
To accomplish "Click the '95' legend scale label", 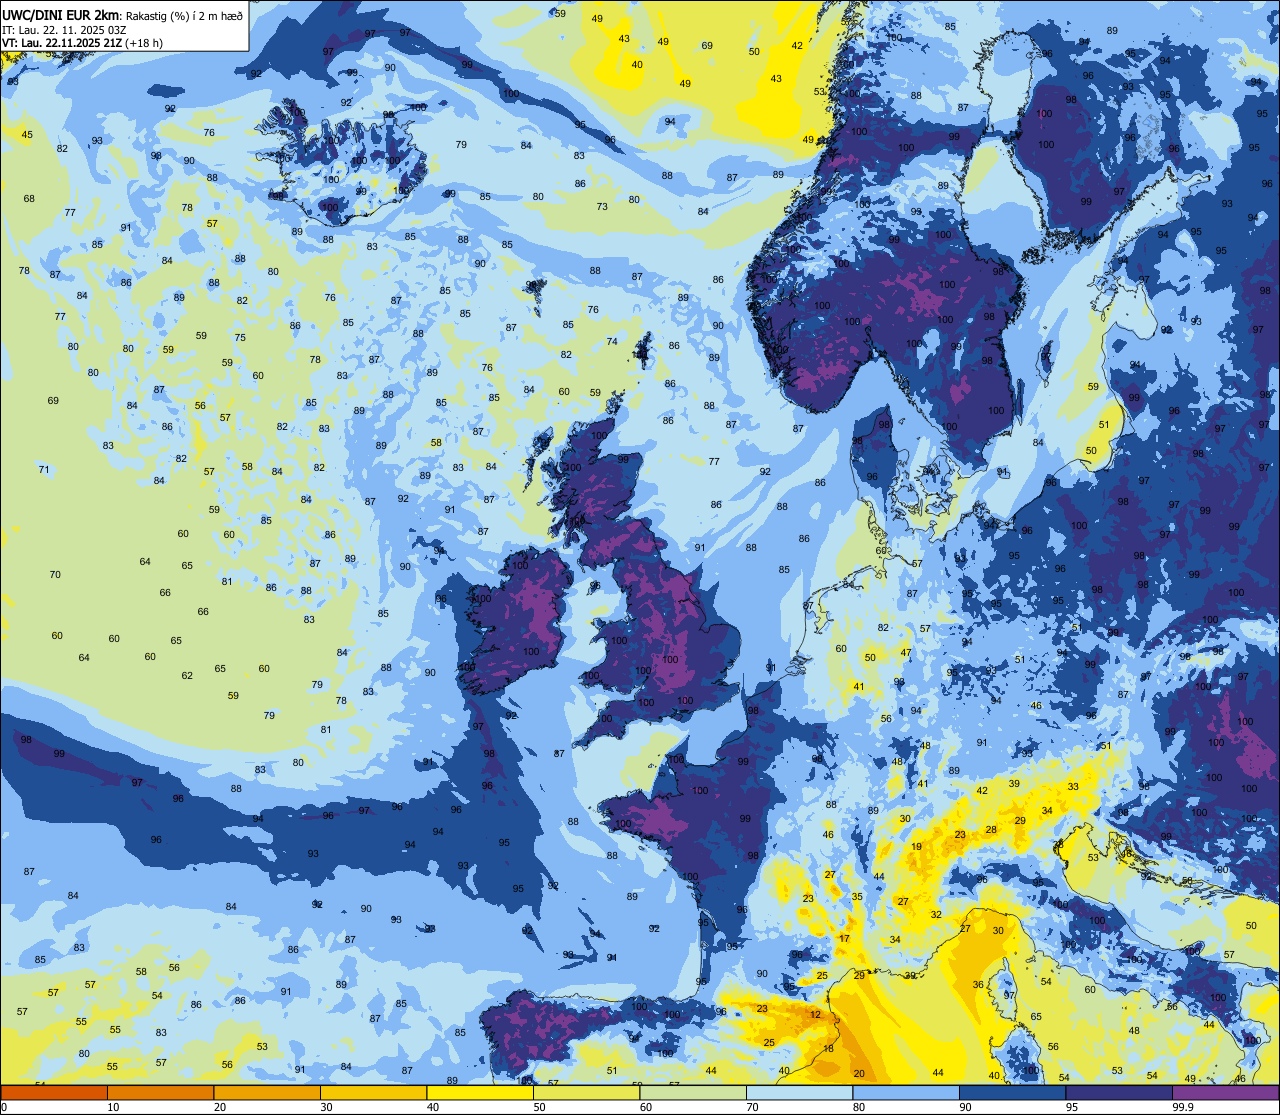I will pyautogui.click(x=1074, y=1107).
